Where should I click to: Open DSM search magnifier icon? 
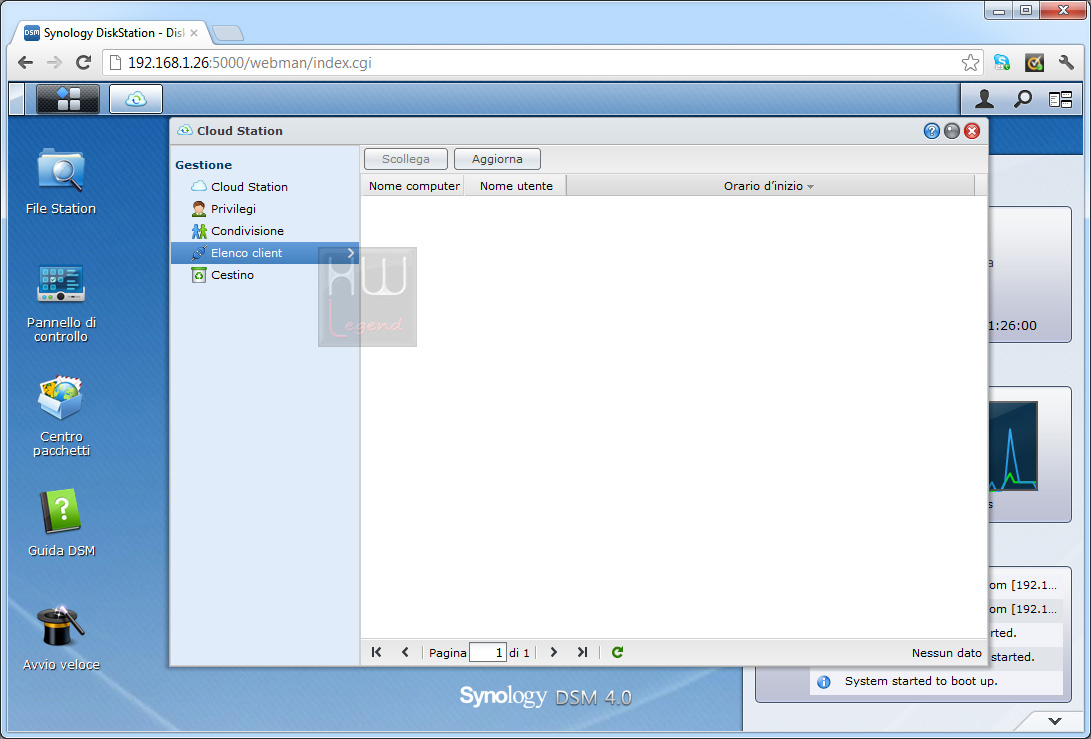(1022, 99)
